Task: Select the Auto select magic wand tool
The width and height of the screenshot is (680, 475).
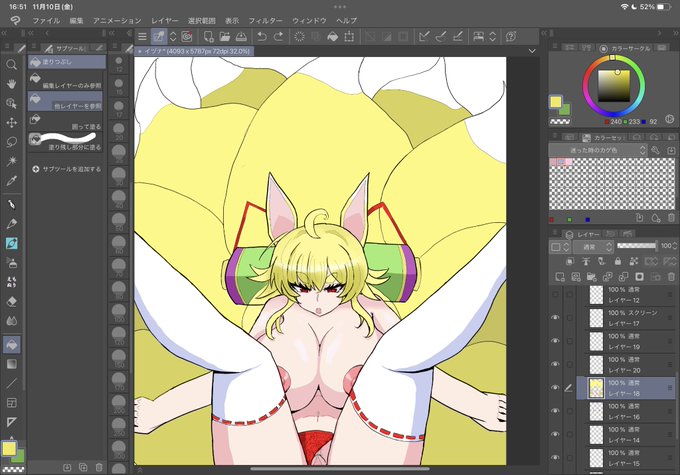Action: 12,161
